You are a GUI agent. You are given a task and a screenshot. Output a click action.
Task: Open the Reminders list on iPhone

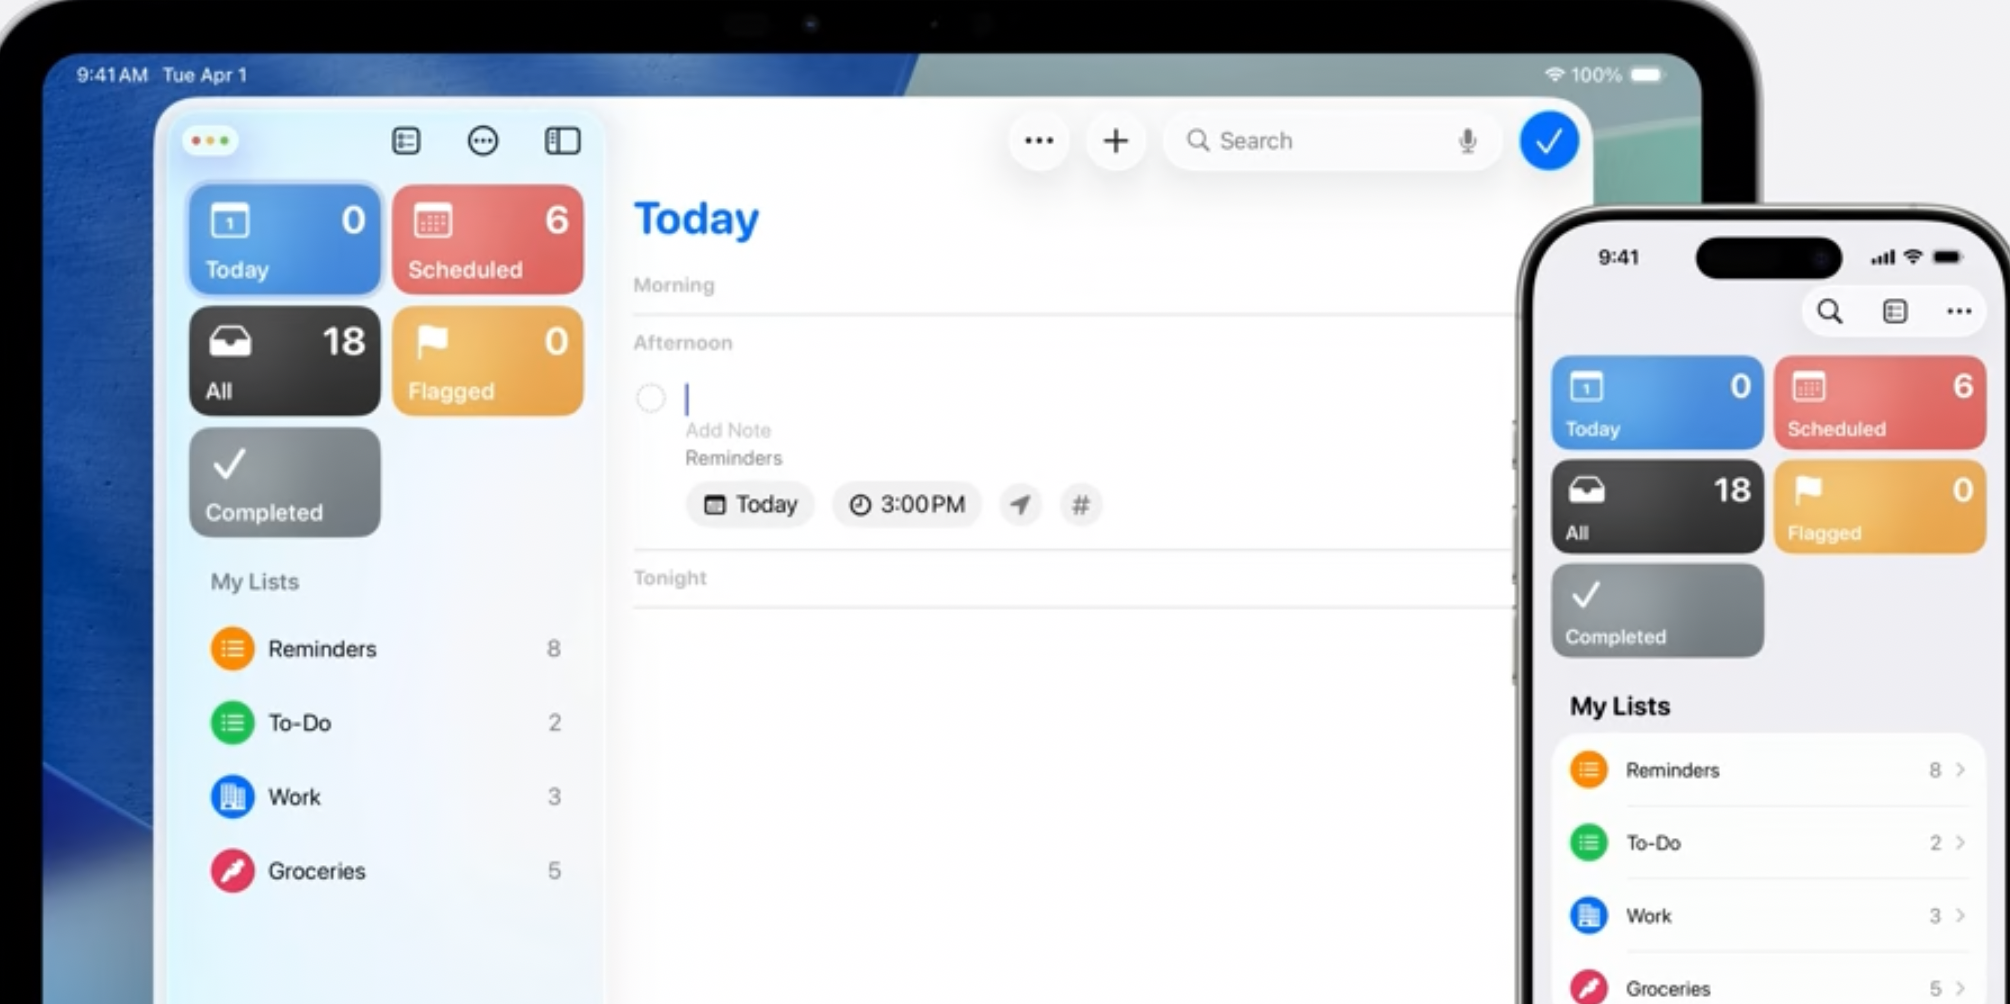coord(1768,770)
